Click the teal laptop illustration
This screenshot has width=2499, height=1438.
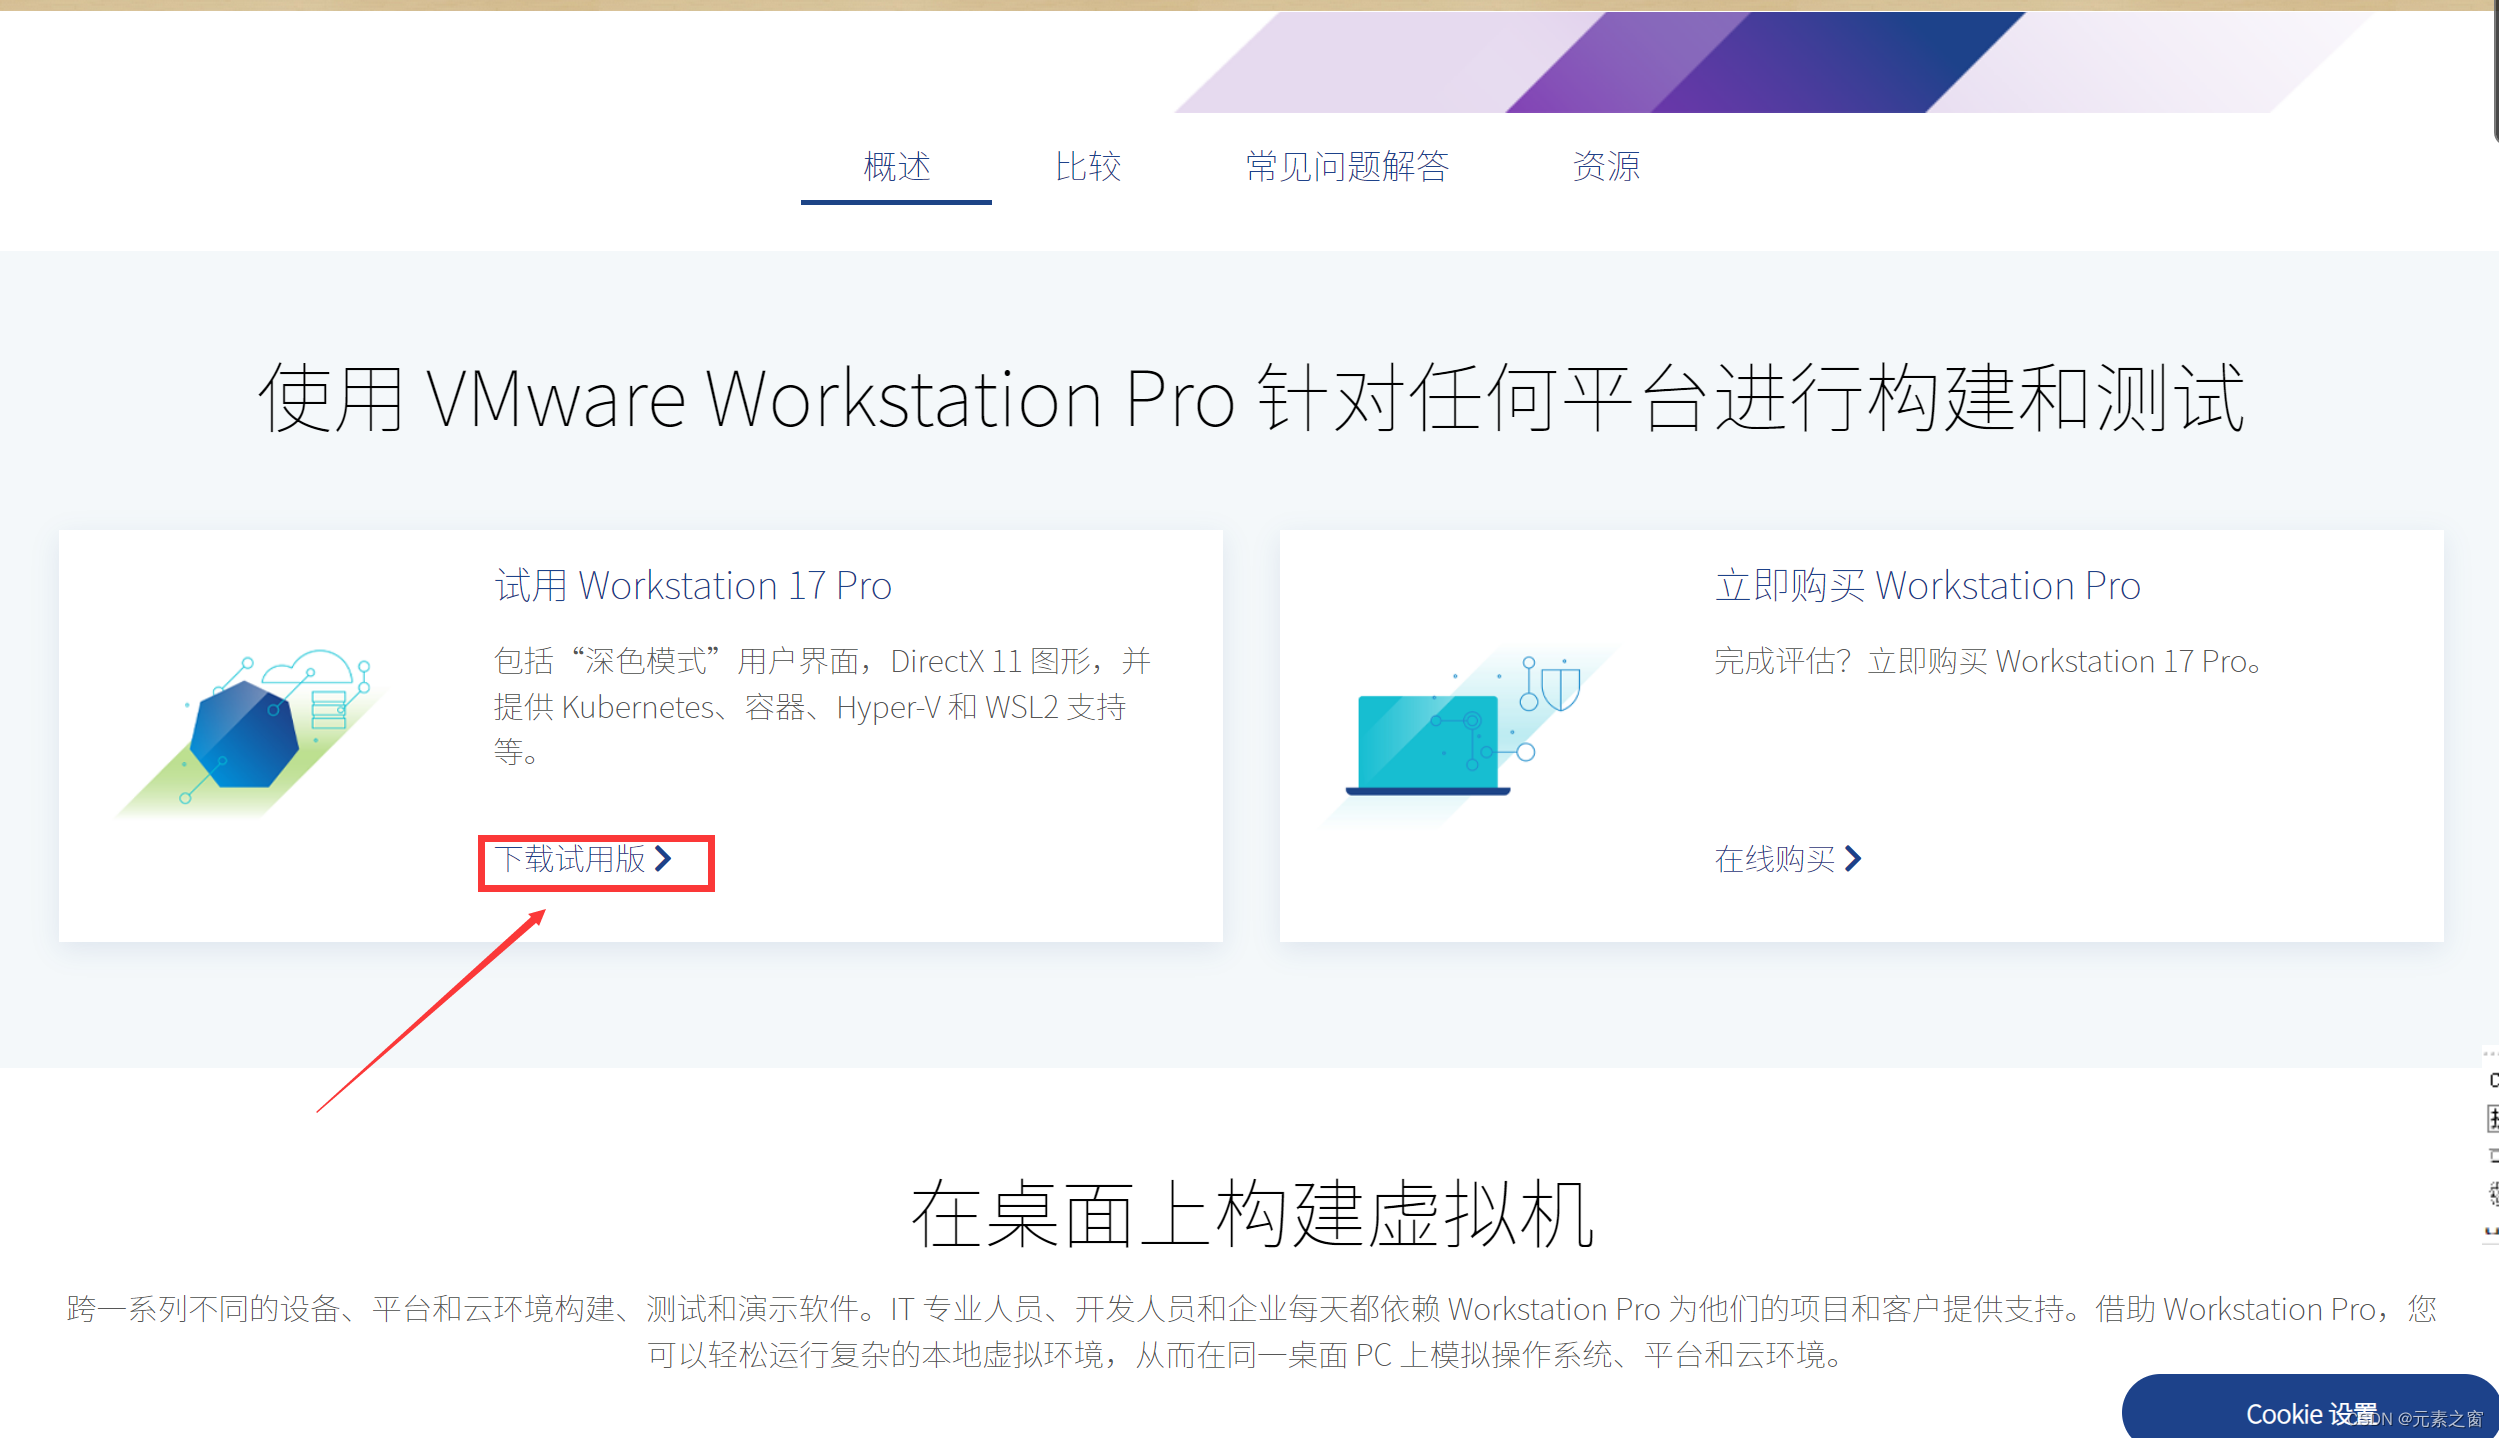[1427, 744]
